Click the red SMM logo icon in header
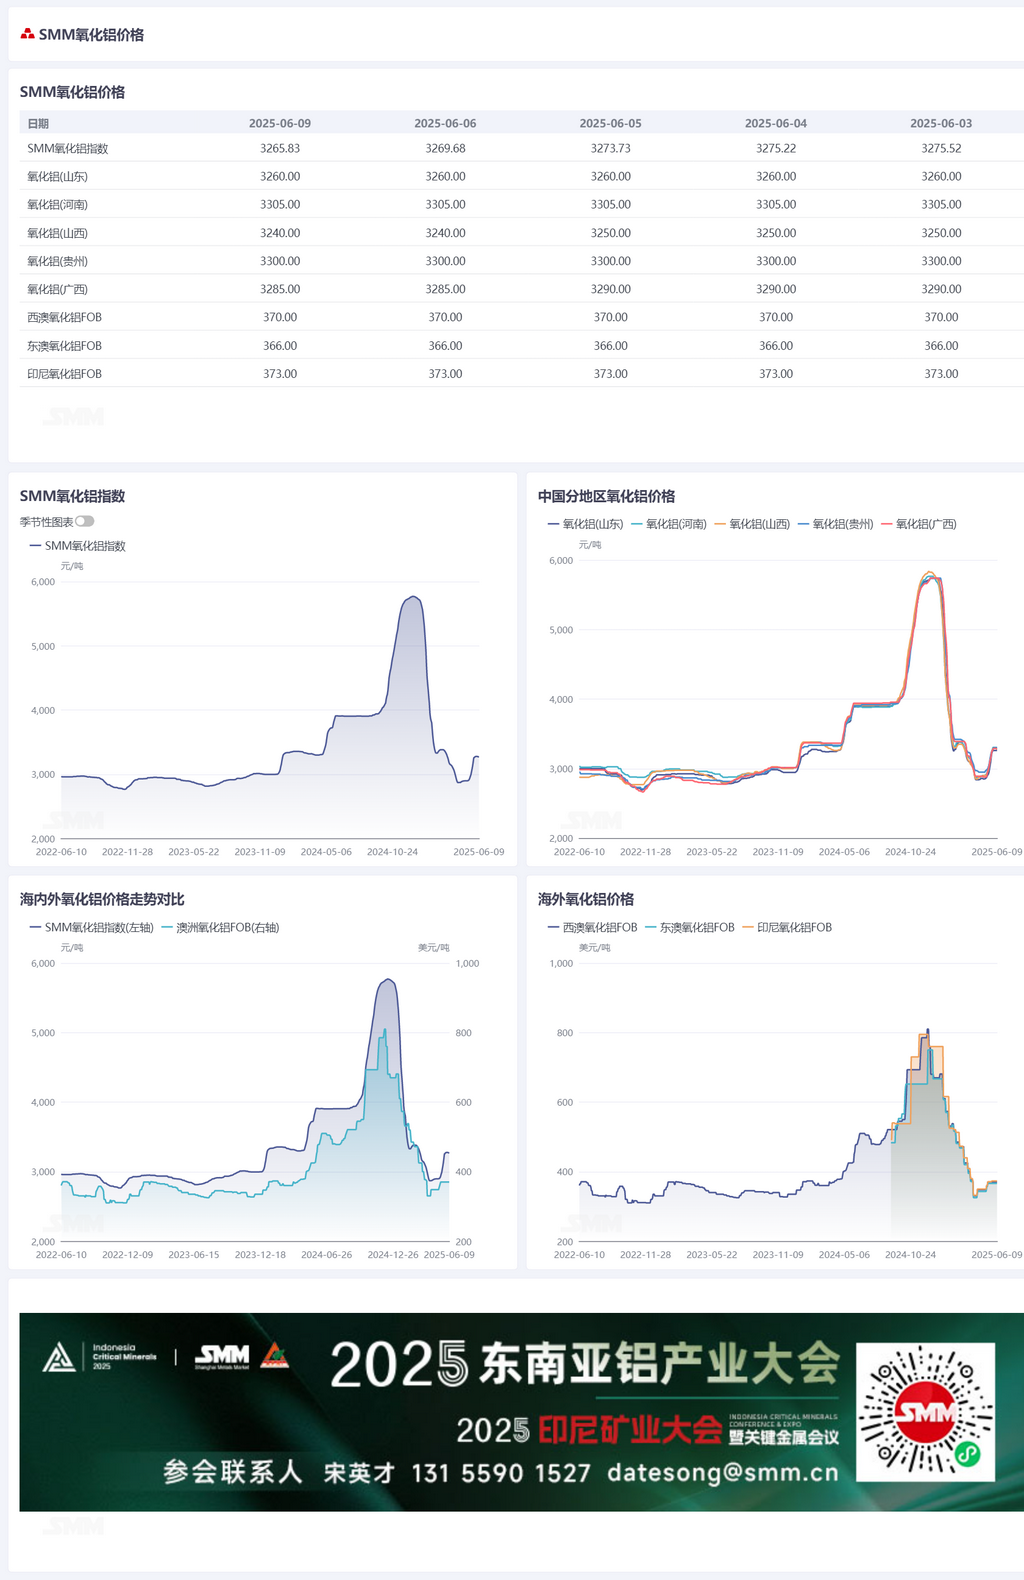The image size is (1024, 1580). [x=28, y=34]
